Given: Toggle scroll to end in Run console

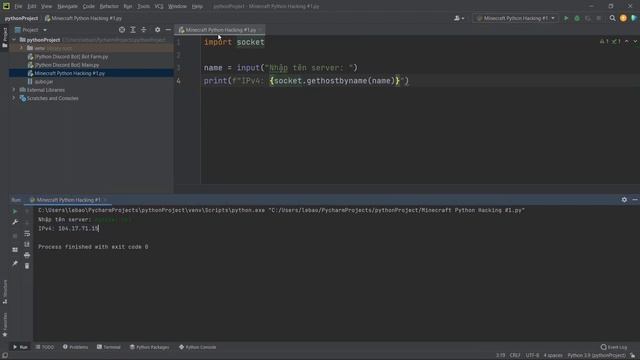Looking at the screenshot, I should 27,244.
